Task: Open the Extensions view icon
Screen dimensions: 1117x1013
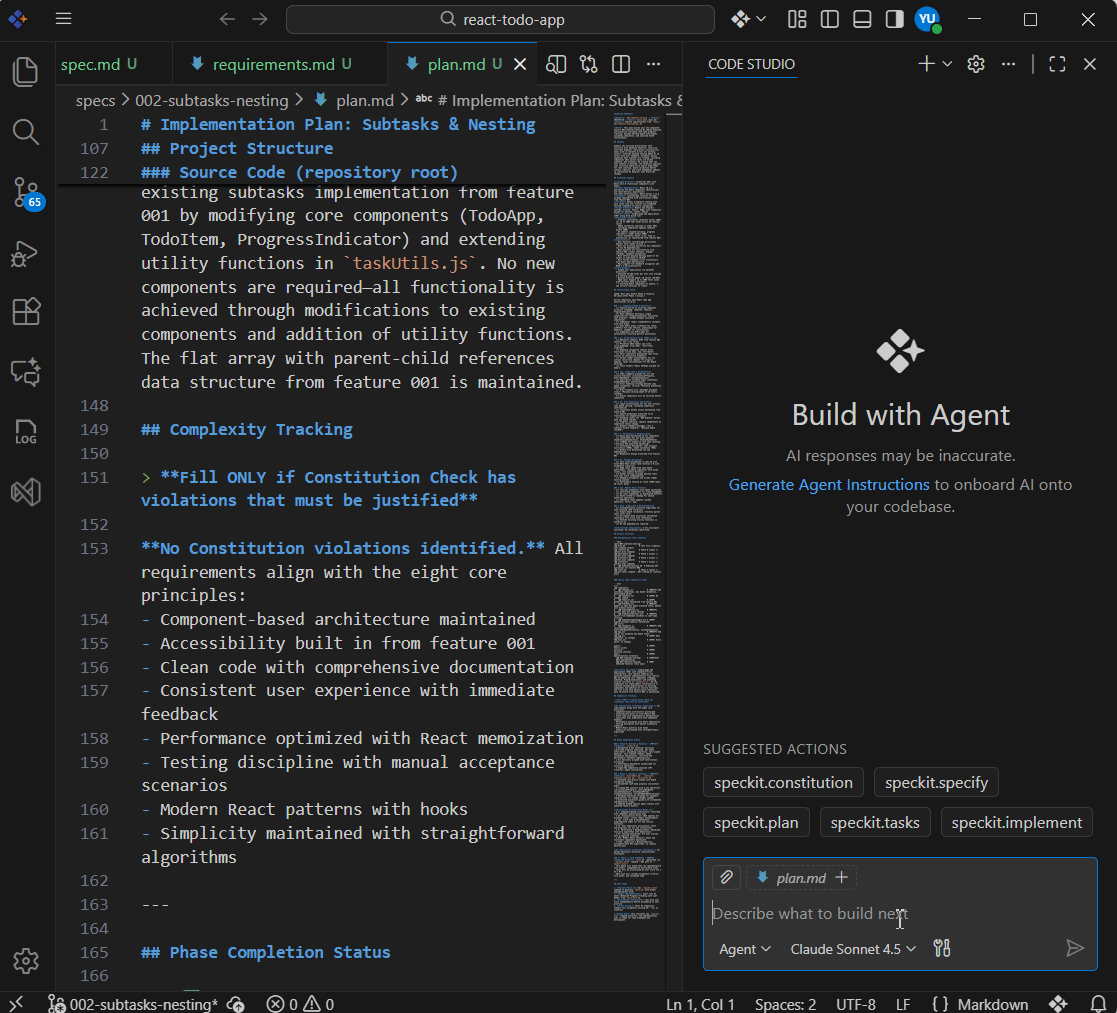Action: 26,312
